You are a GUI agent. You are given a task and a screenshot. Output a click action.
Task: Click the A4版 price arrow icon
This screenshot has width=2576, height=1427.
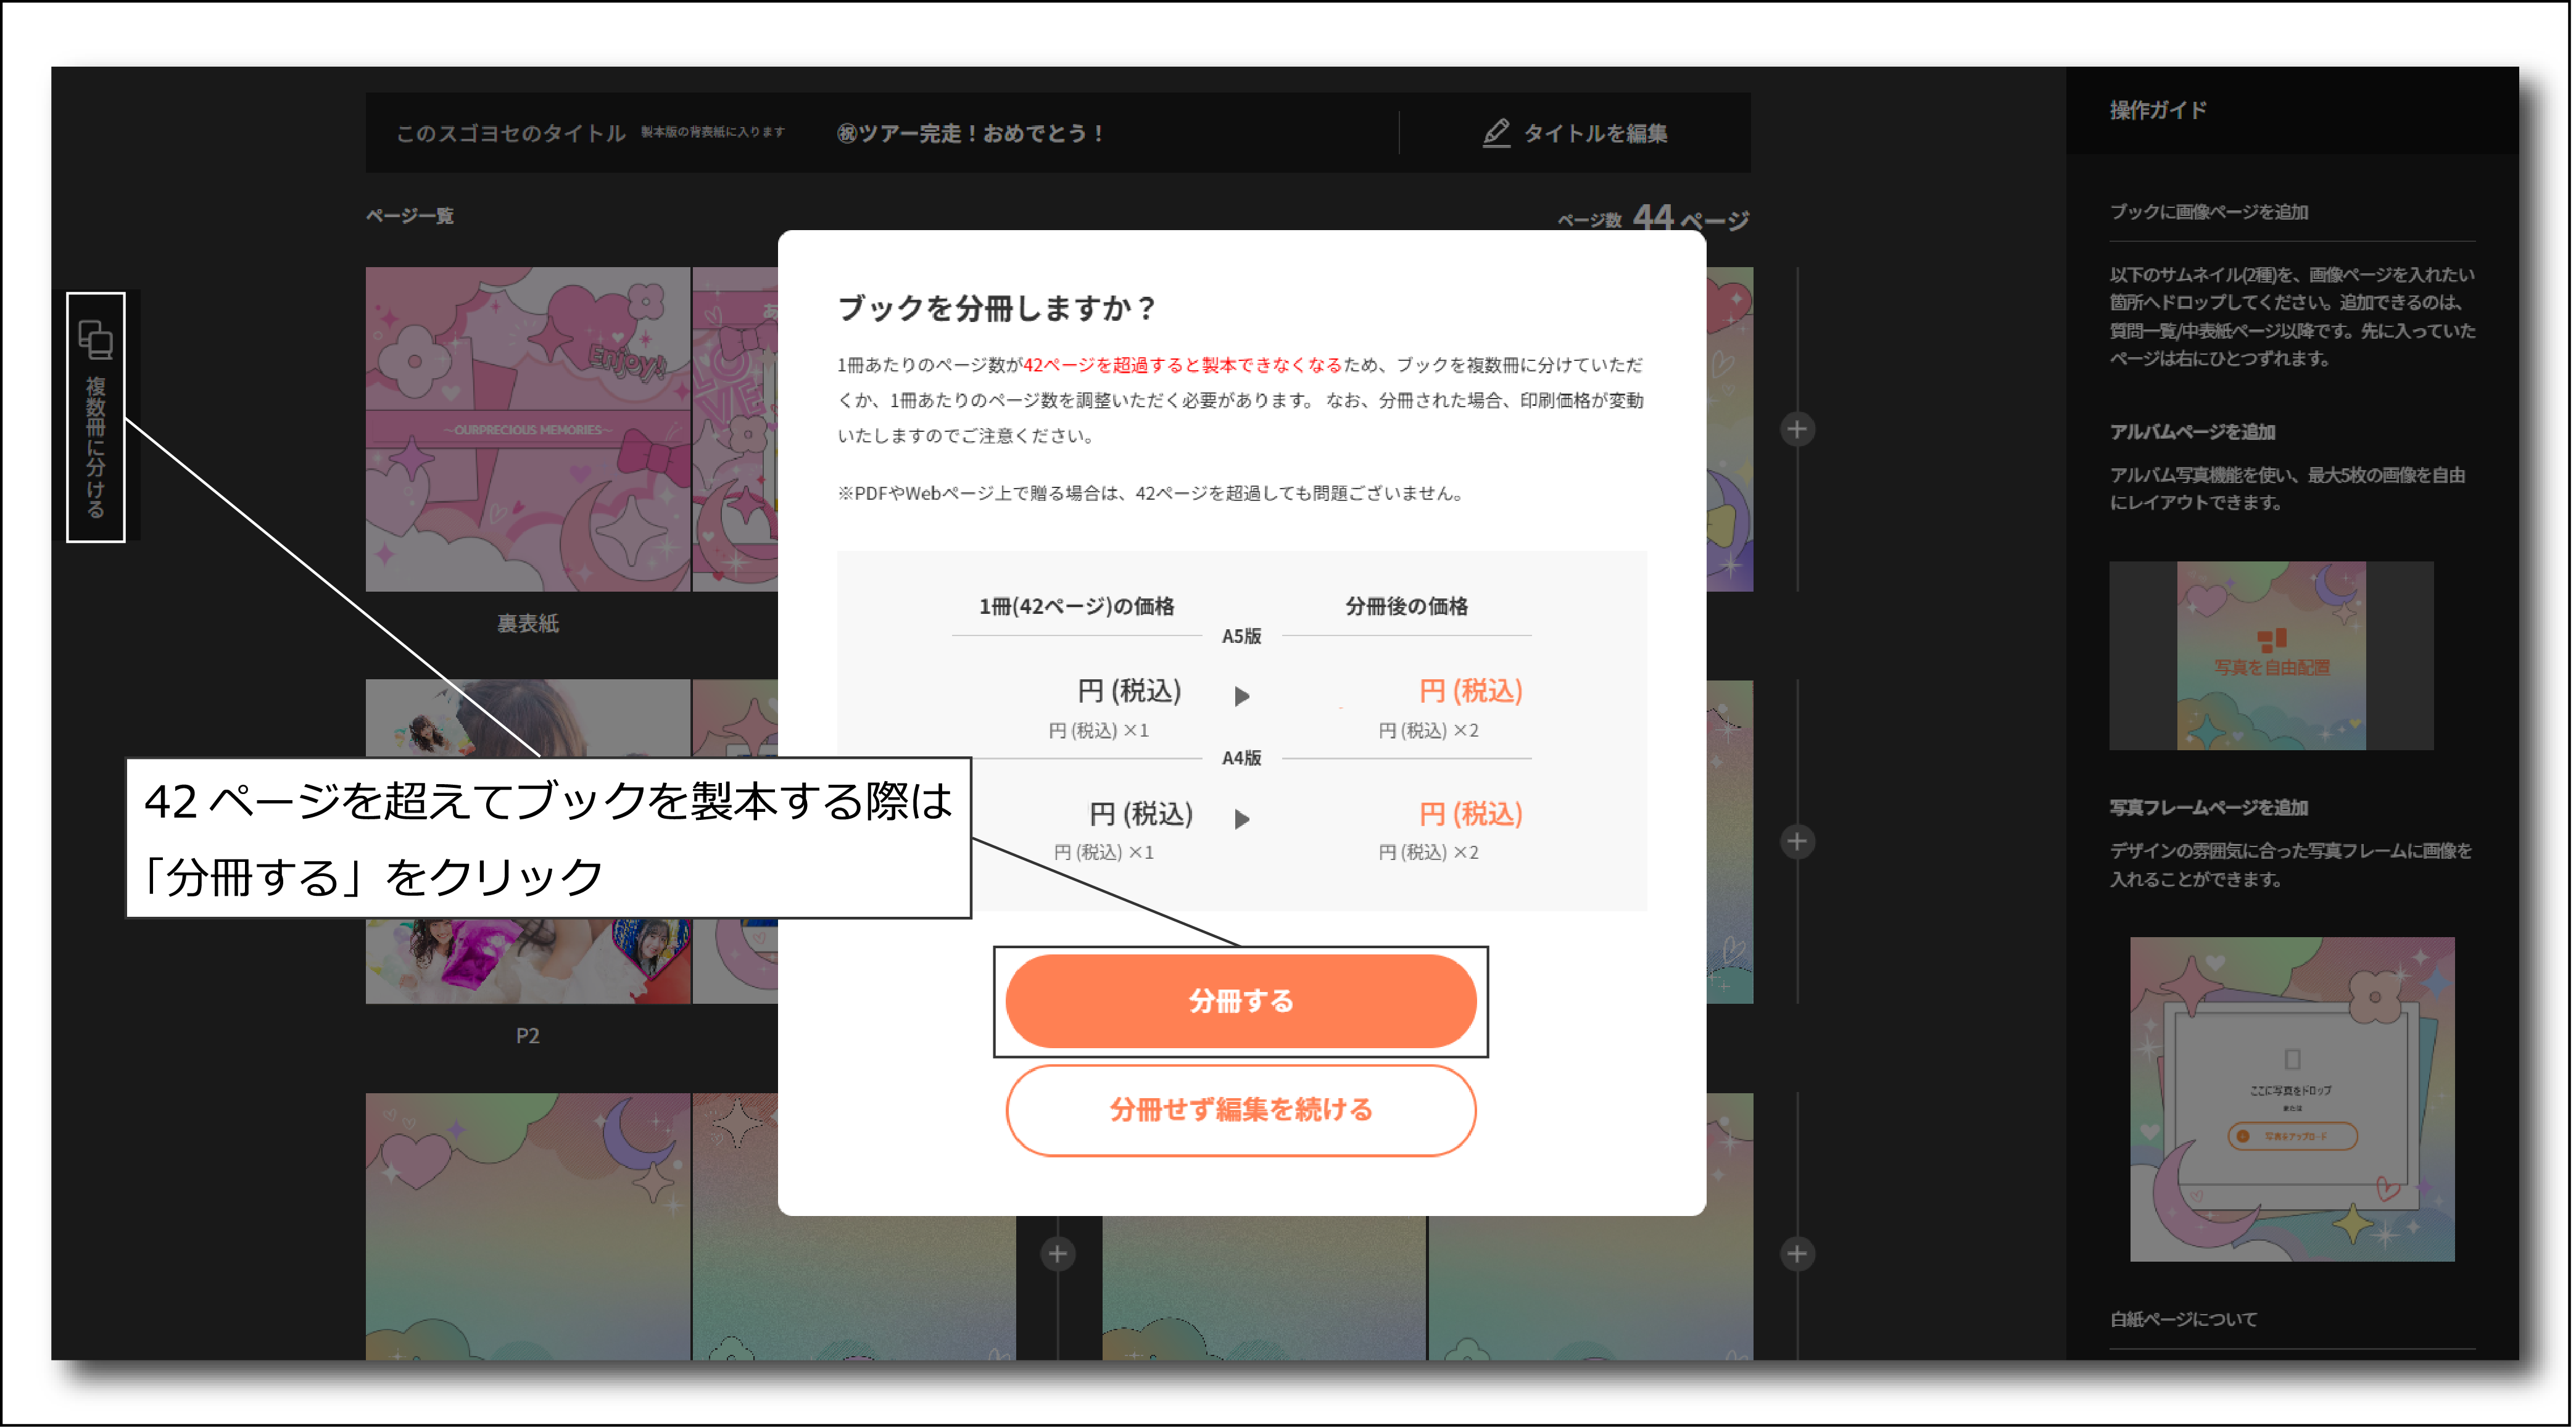[1241, 818]
